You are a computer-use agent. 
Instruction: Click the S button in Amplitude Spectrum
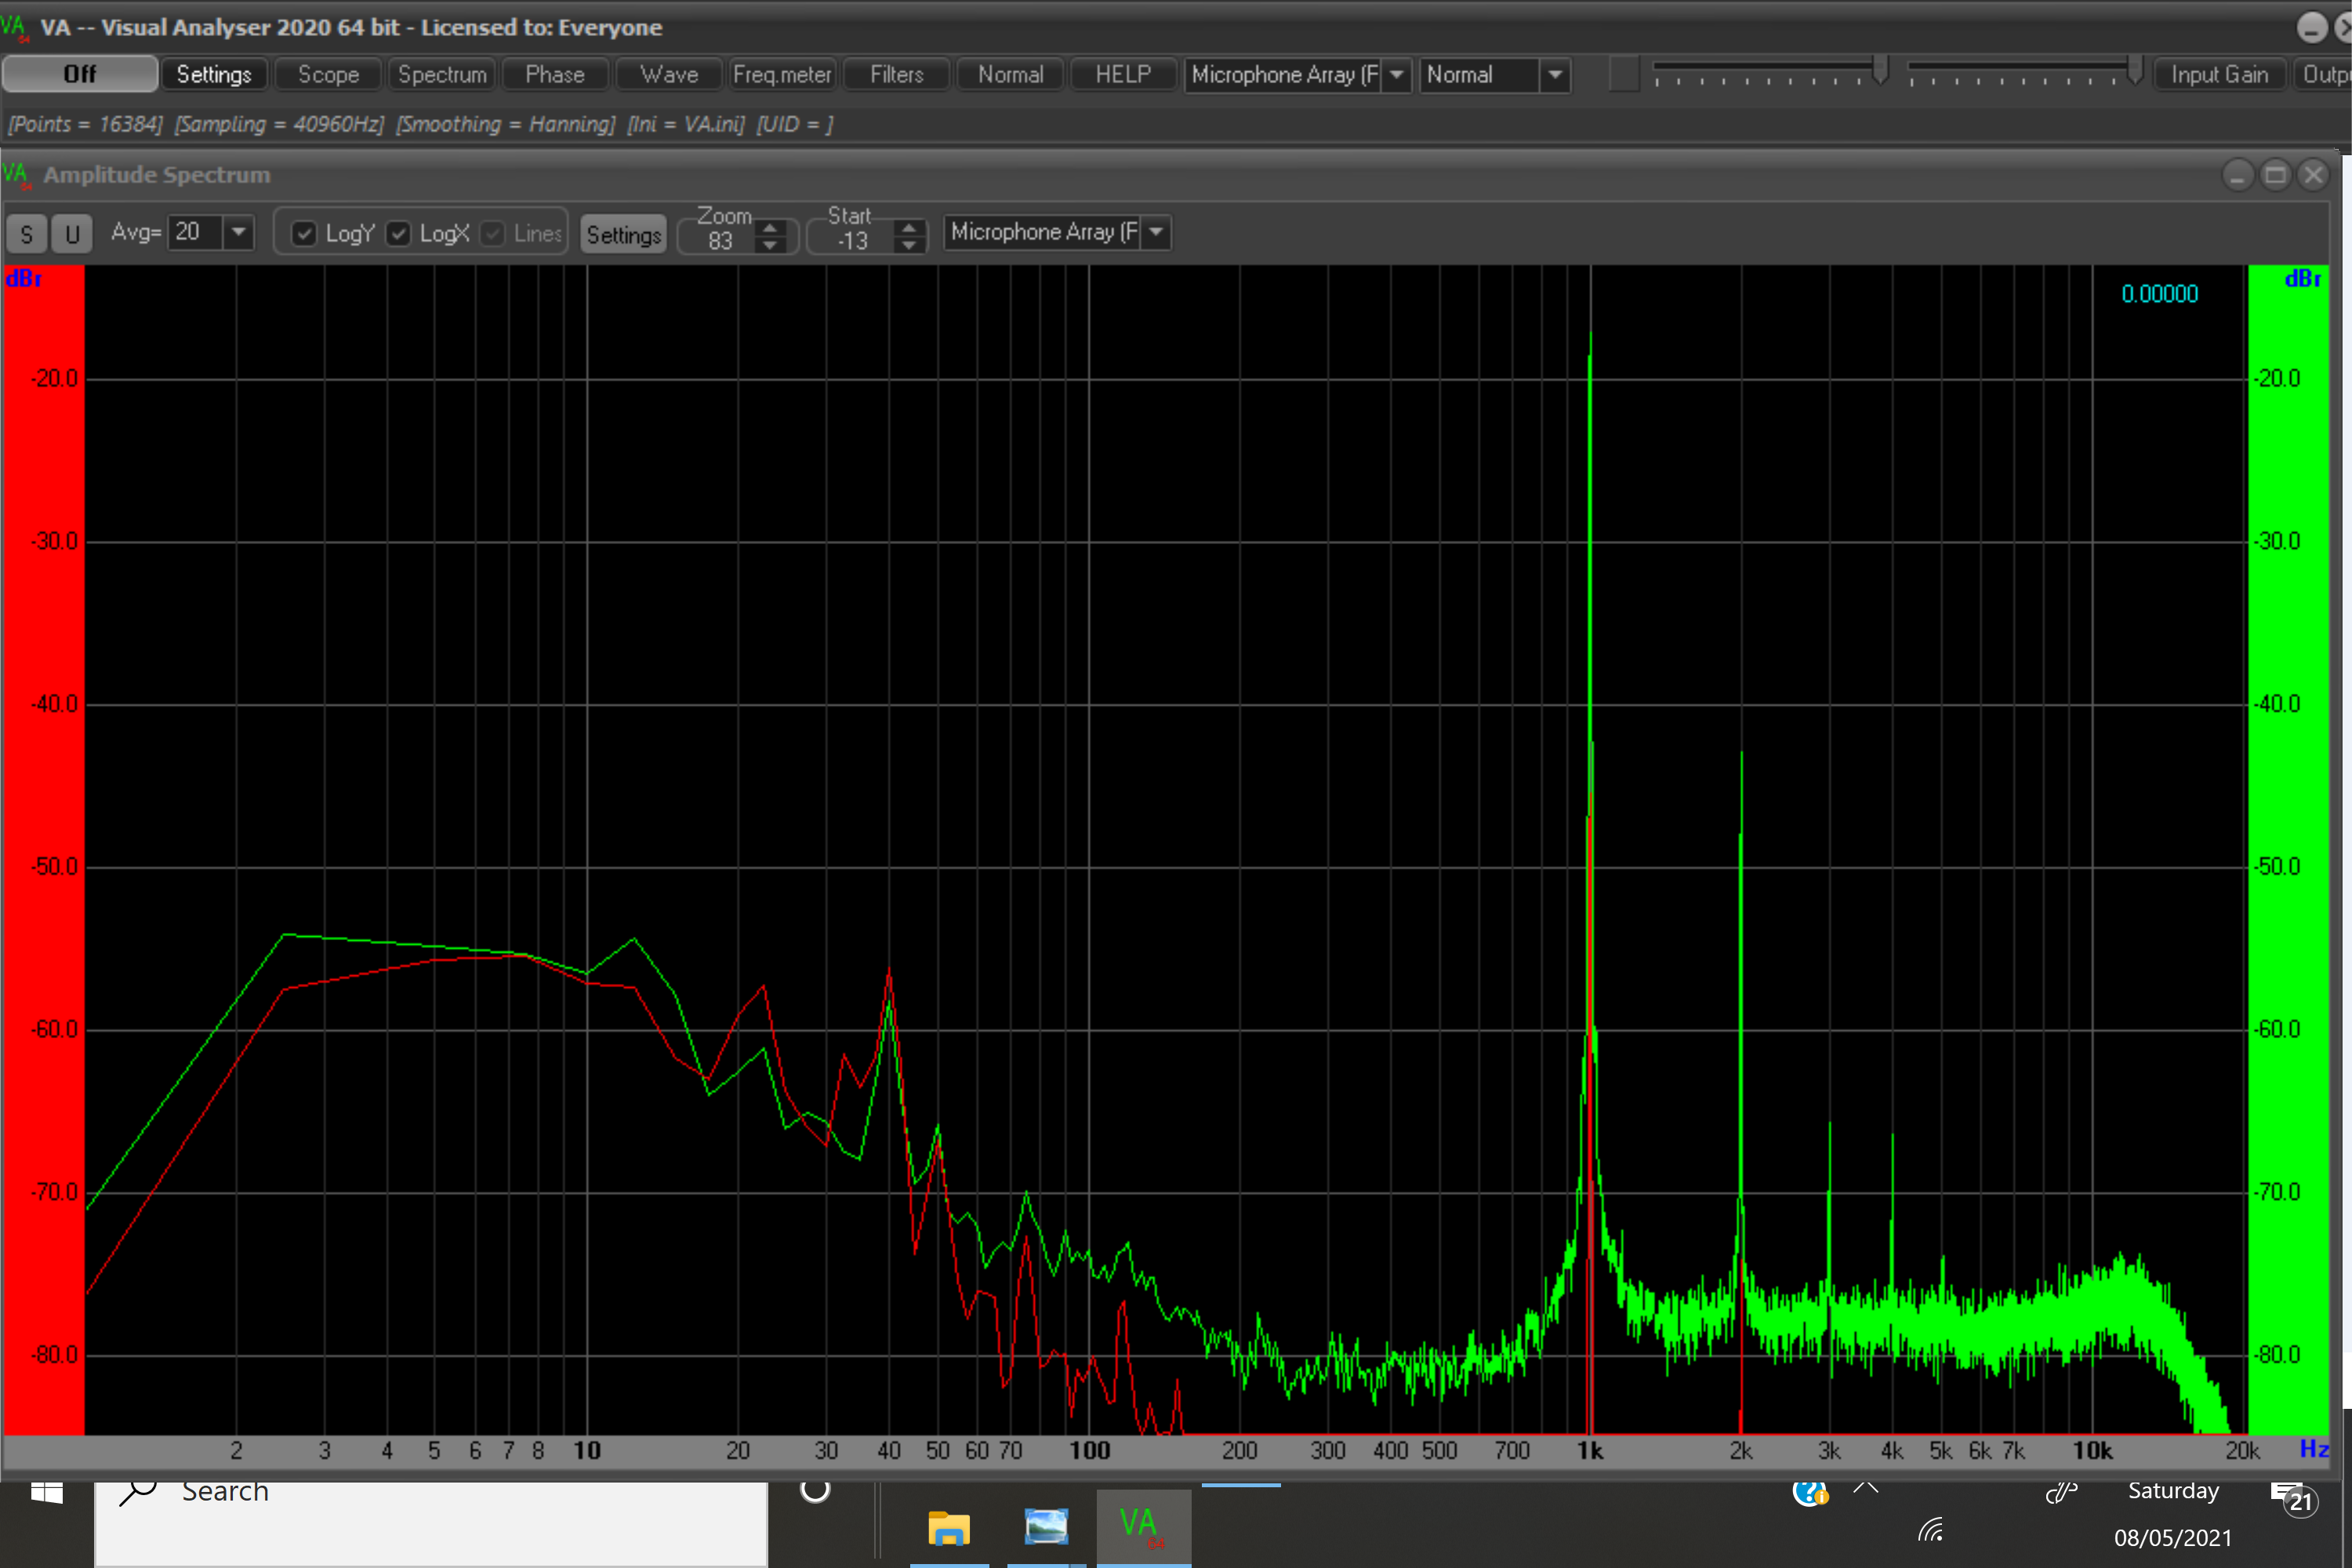pos(27,234)
